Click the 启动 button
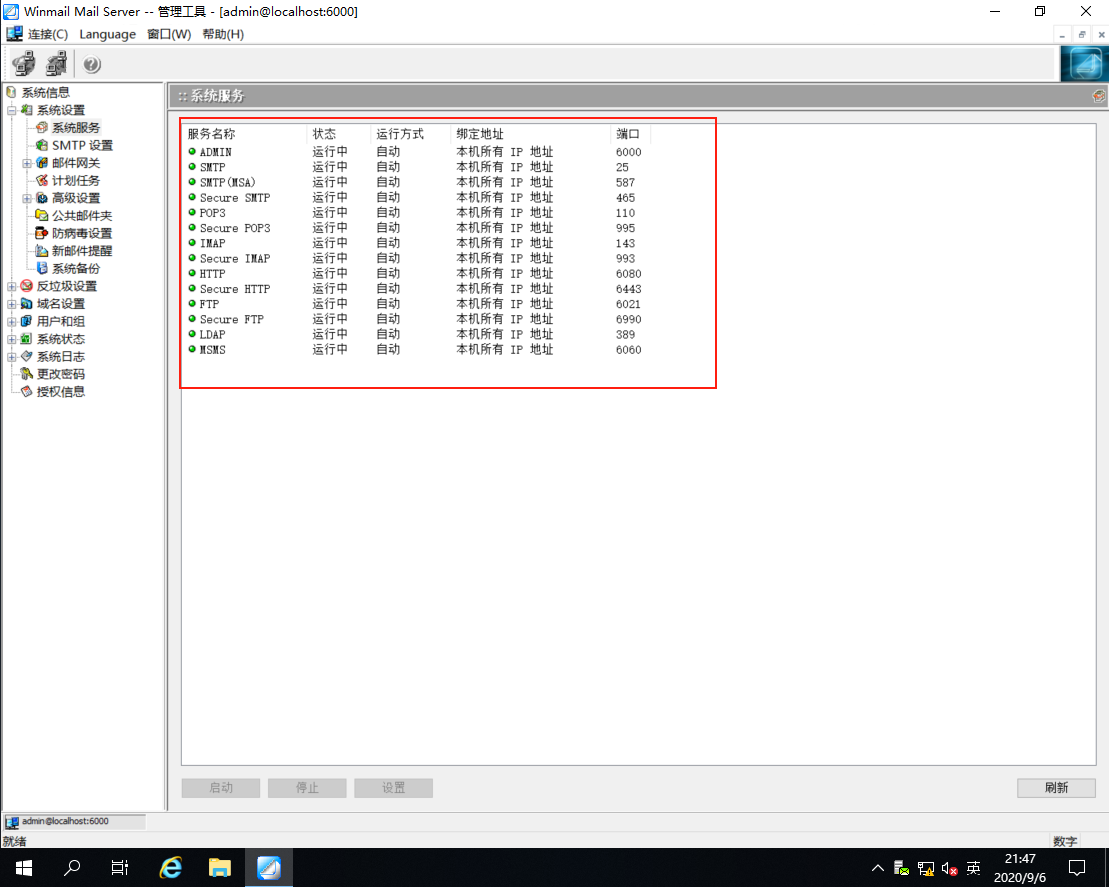The width and height of the screenshot is (1109, 887). 221,788
